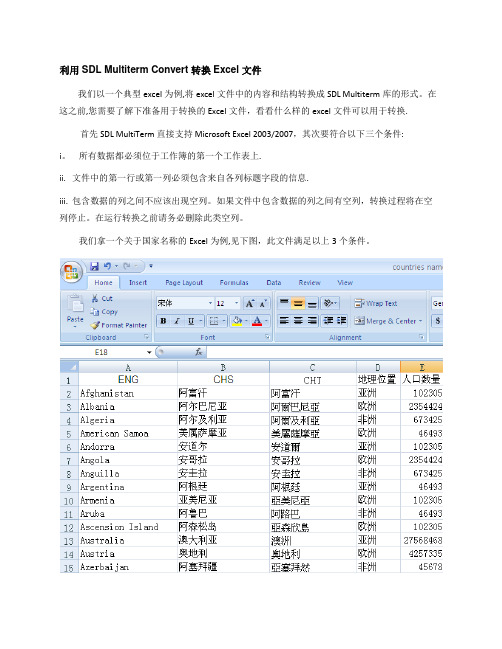The image size is (502, 649).
Task: Click the ENG header cell
Action: 128,380
